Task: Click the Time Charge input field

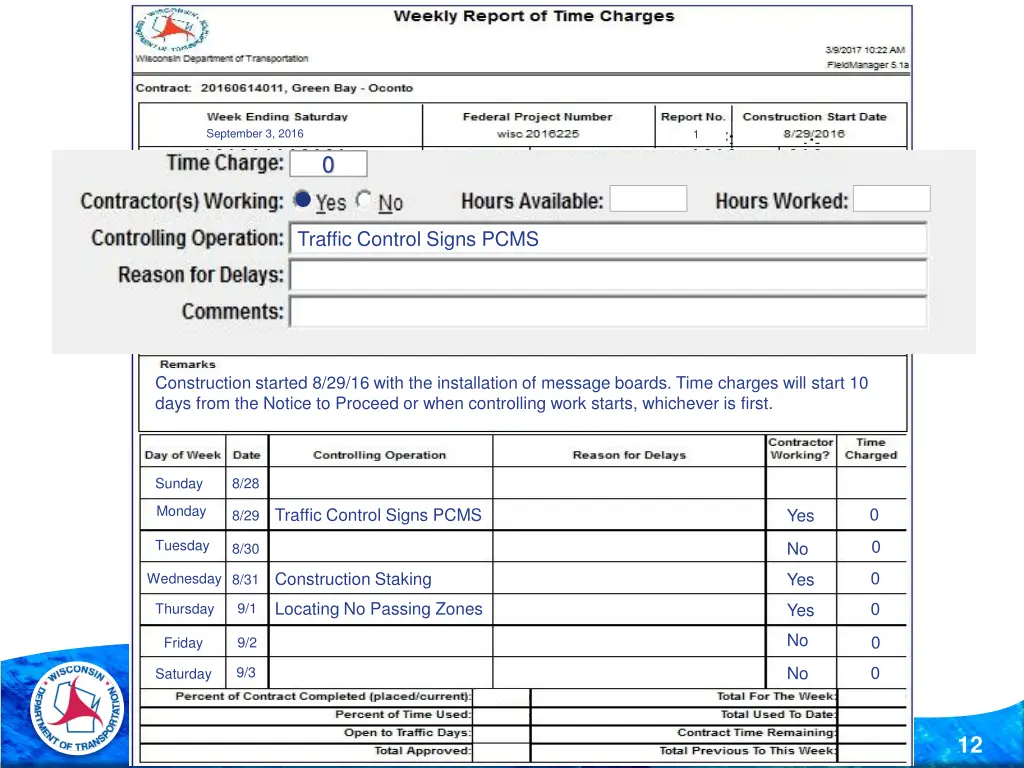Action: (x=328, y=164)
